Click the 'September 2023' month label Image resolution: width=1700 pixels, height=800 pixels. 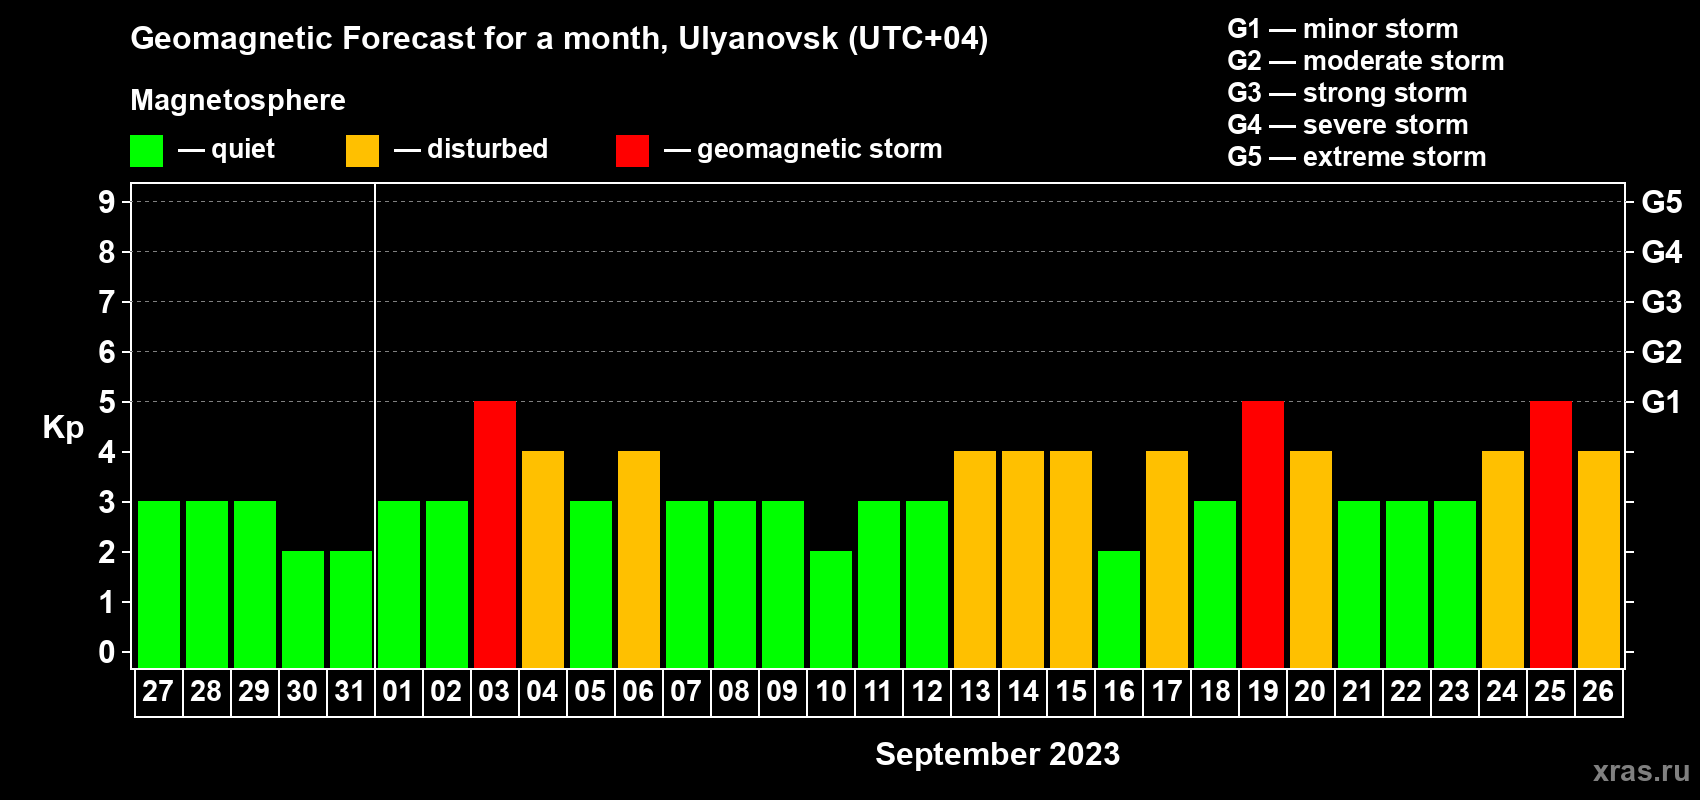(998, 754)
